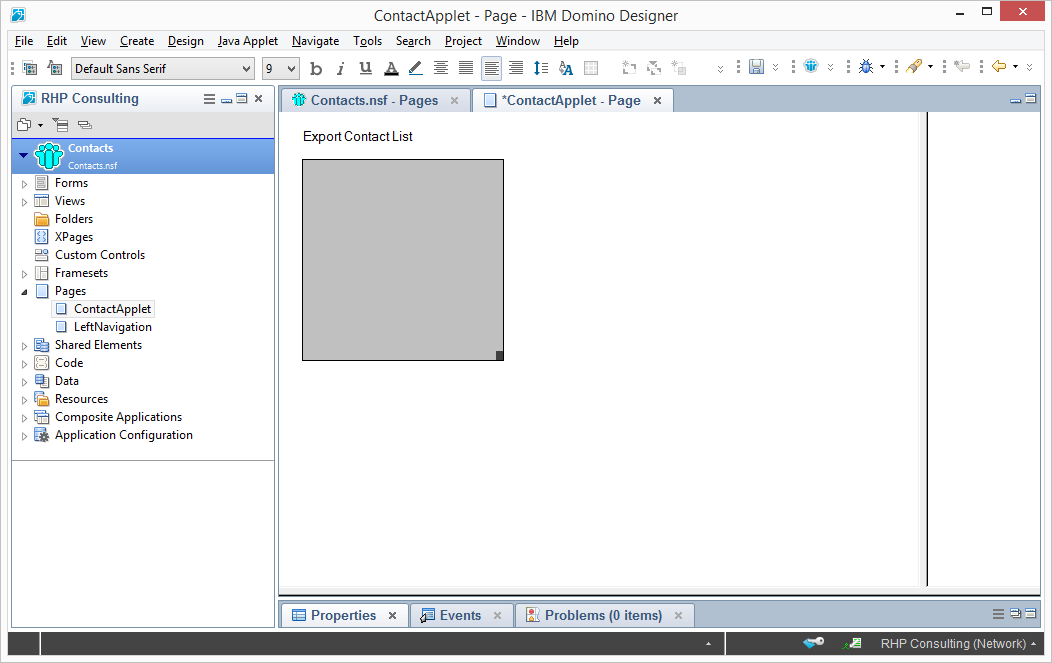Viewport: 1052px width, 663px height.
Task: Click the line spacing icon
Action: click(x=541, y=68)
